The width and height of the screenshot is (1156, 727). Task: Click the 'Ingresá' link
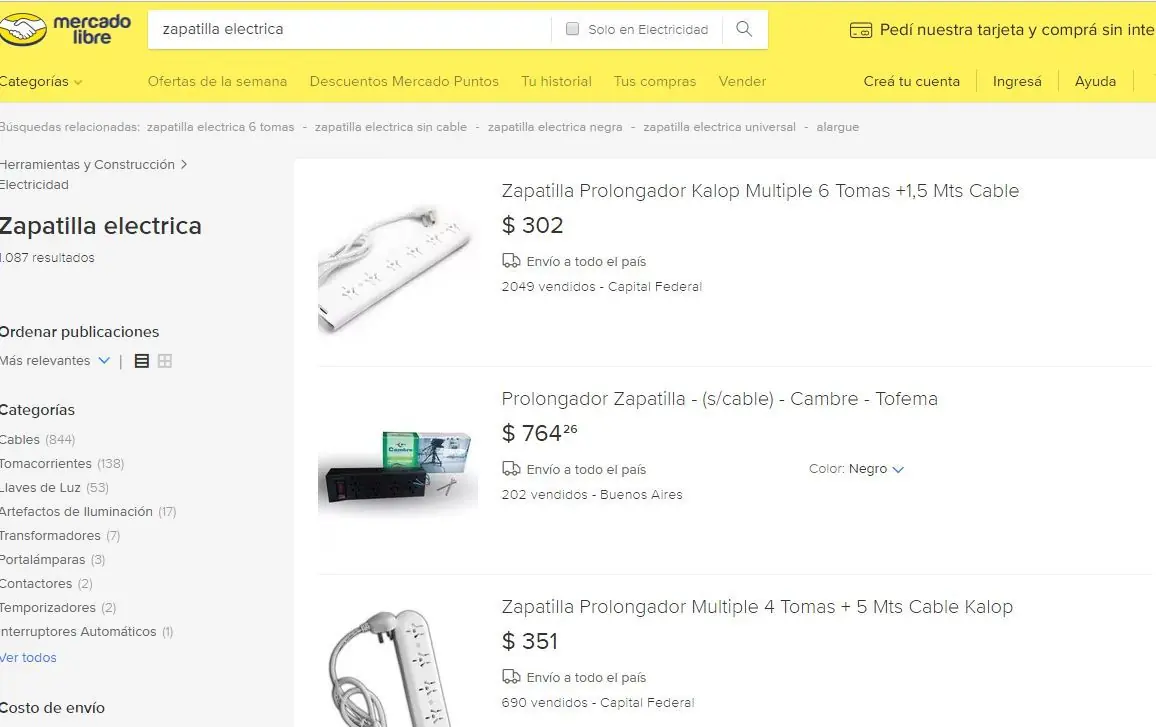point(1017,81)
